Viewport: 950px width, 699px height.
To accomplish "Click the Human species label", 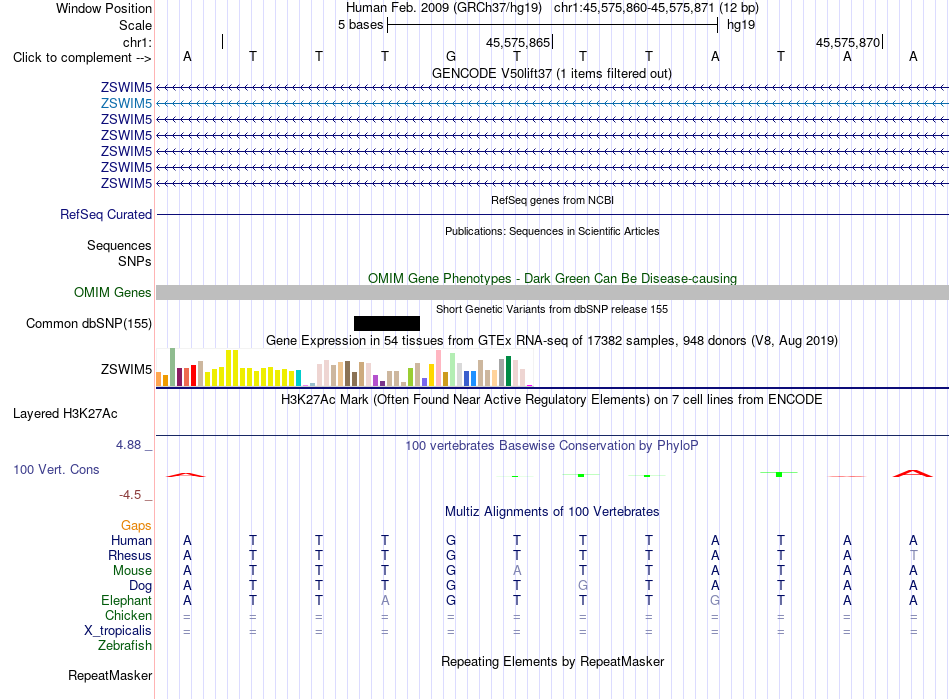I will tap(131, 540).
